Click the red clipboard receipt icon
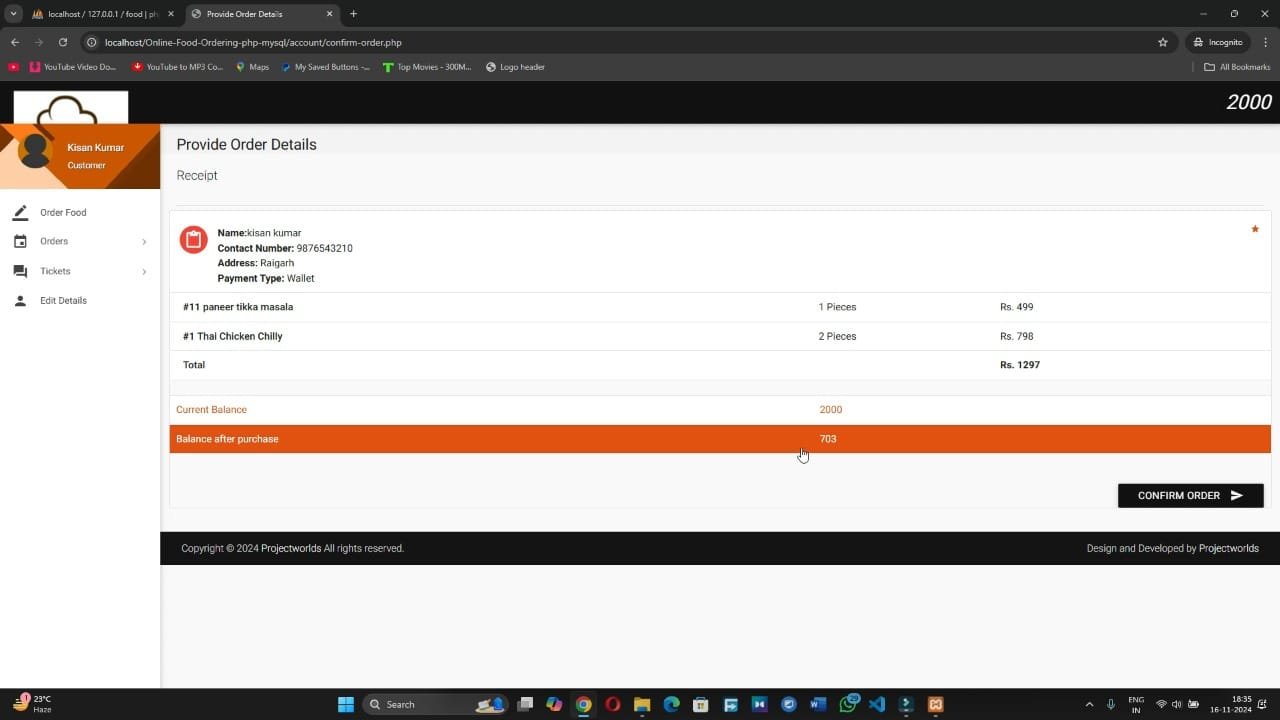 (193, 240)
